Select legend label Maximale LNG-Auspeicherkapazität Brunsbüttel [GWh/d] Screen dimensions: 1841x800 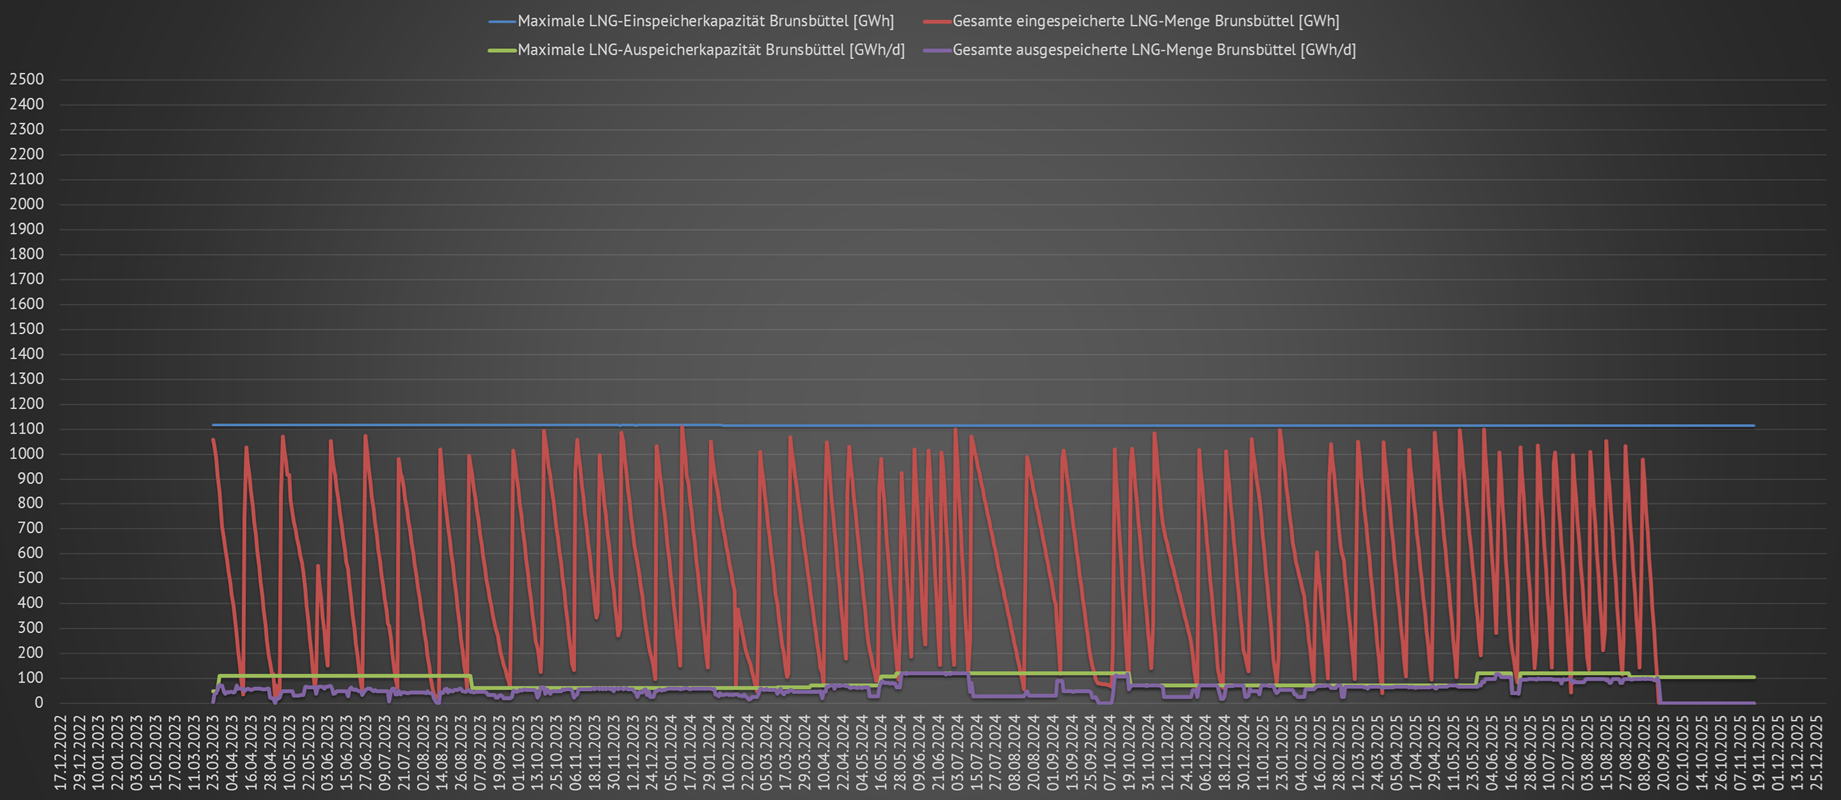click(x=710, y=50)
